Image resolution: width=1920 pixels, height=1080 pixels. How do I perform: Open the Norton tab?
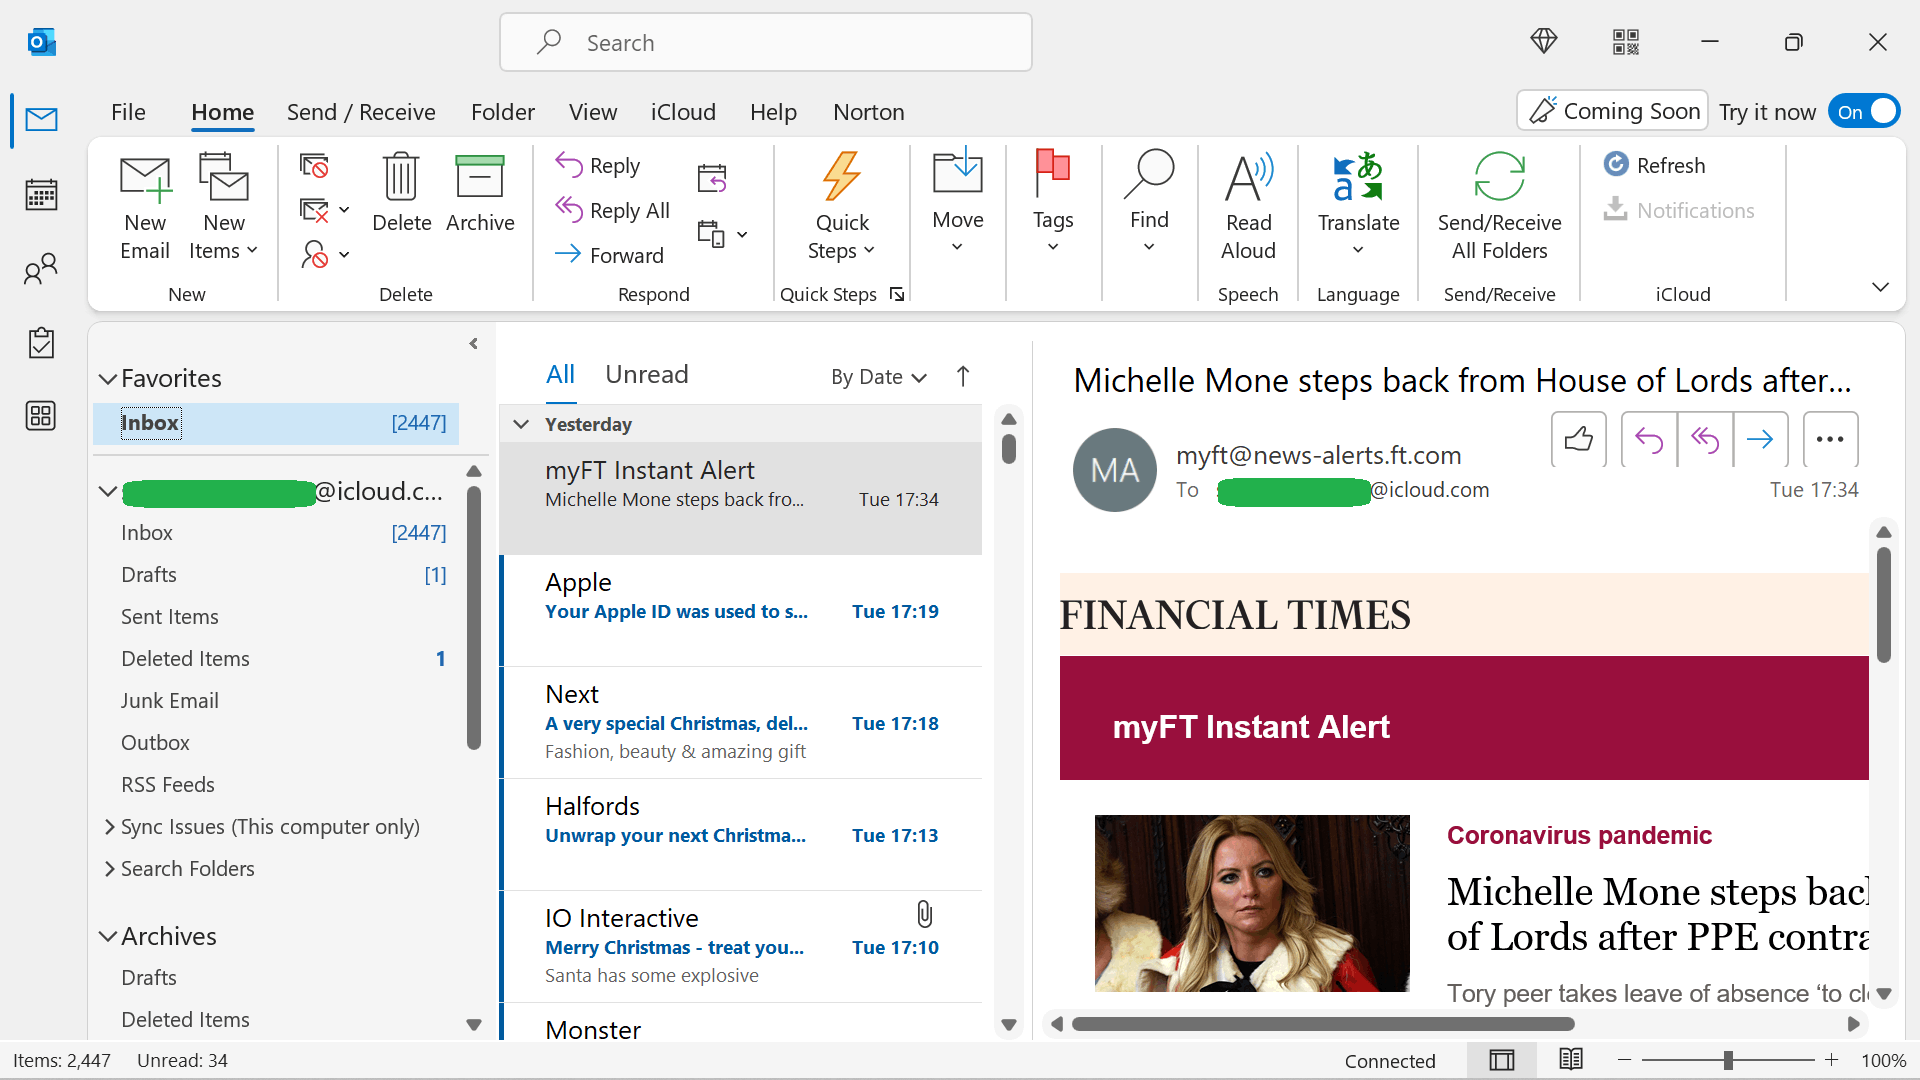click(869, 112)
